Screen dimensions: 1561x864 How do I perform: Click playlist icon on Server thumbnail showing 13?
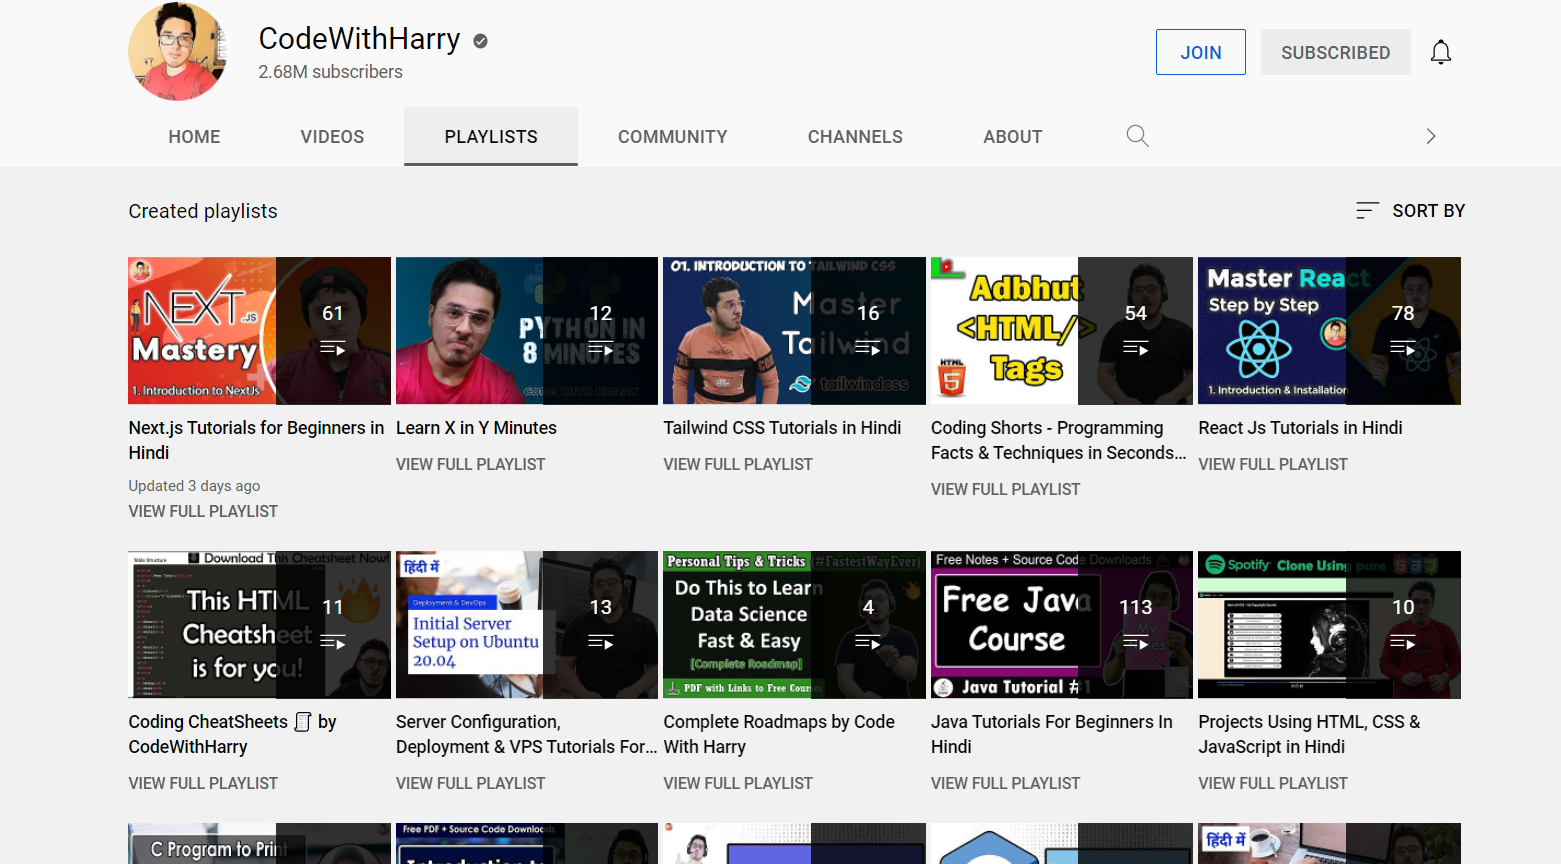(600, 642)
